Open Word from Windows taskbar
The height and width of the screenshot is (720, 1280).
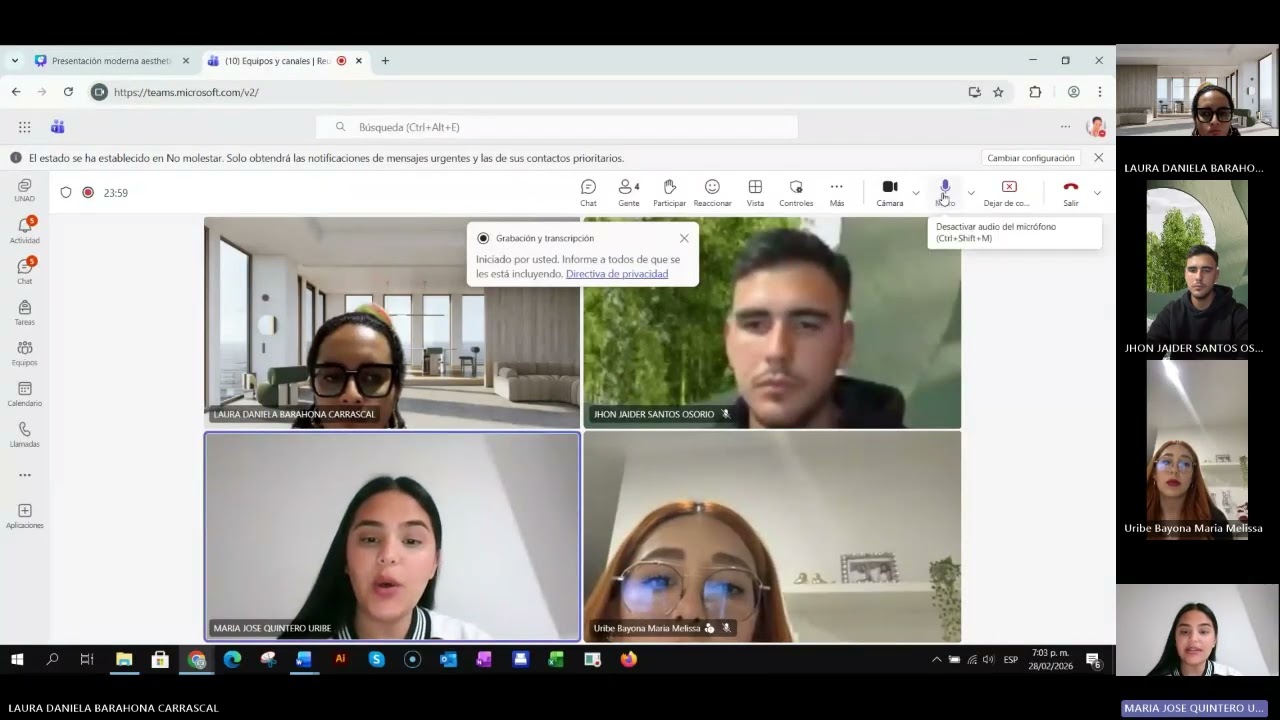(304, 660)
